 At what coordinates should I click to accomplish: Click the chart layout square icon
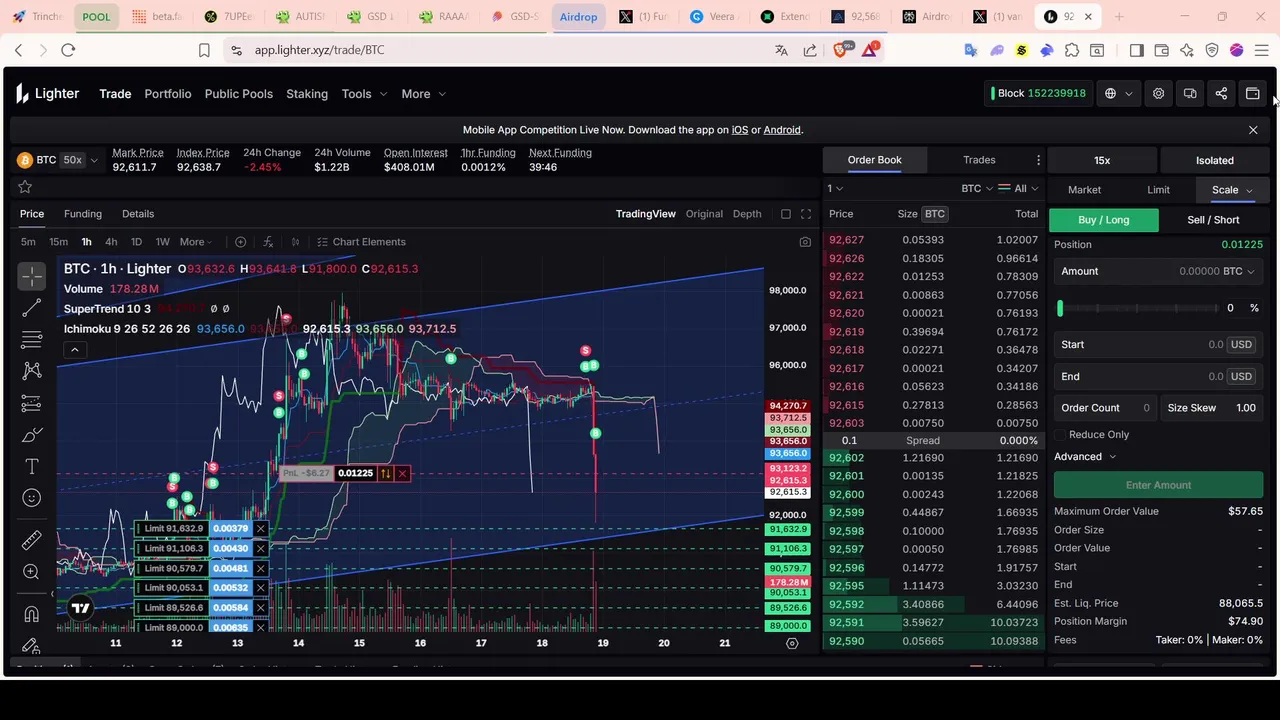click(786, 214)
